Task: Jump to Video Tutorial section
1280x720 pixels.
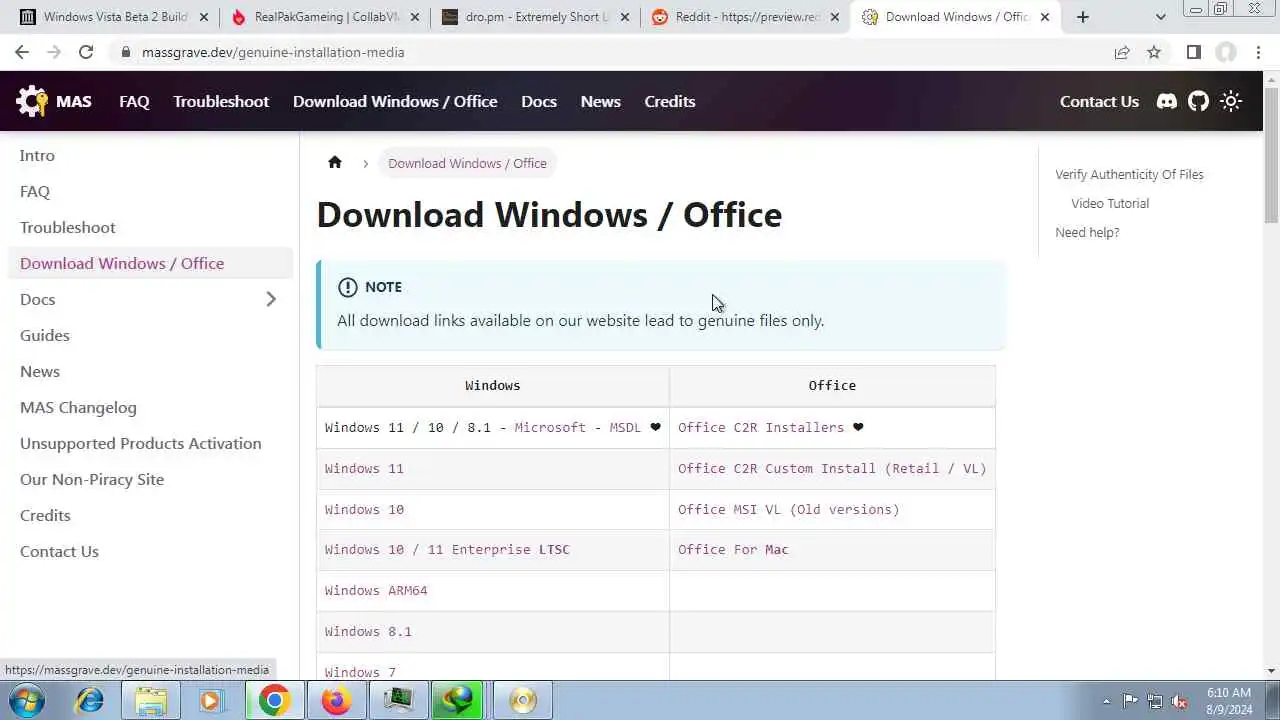Action: tap(1110, 203)
